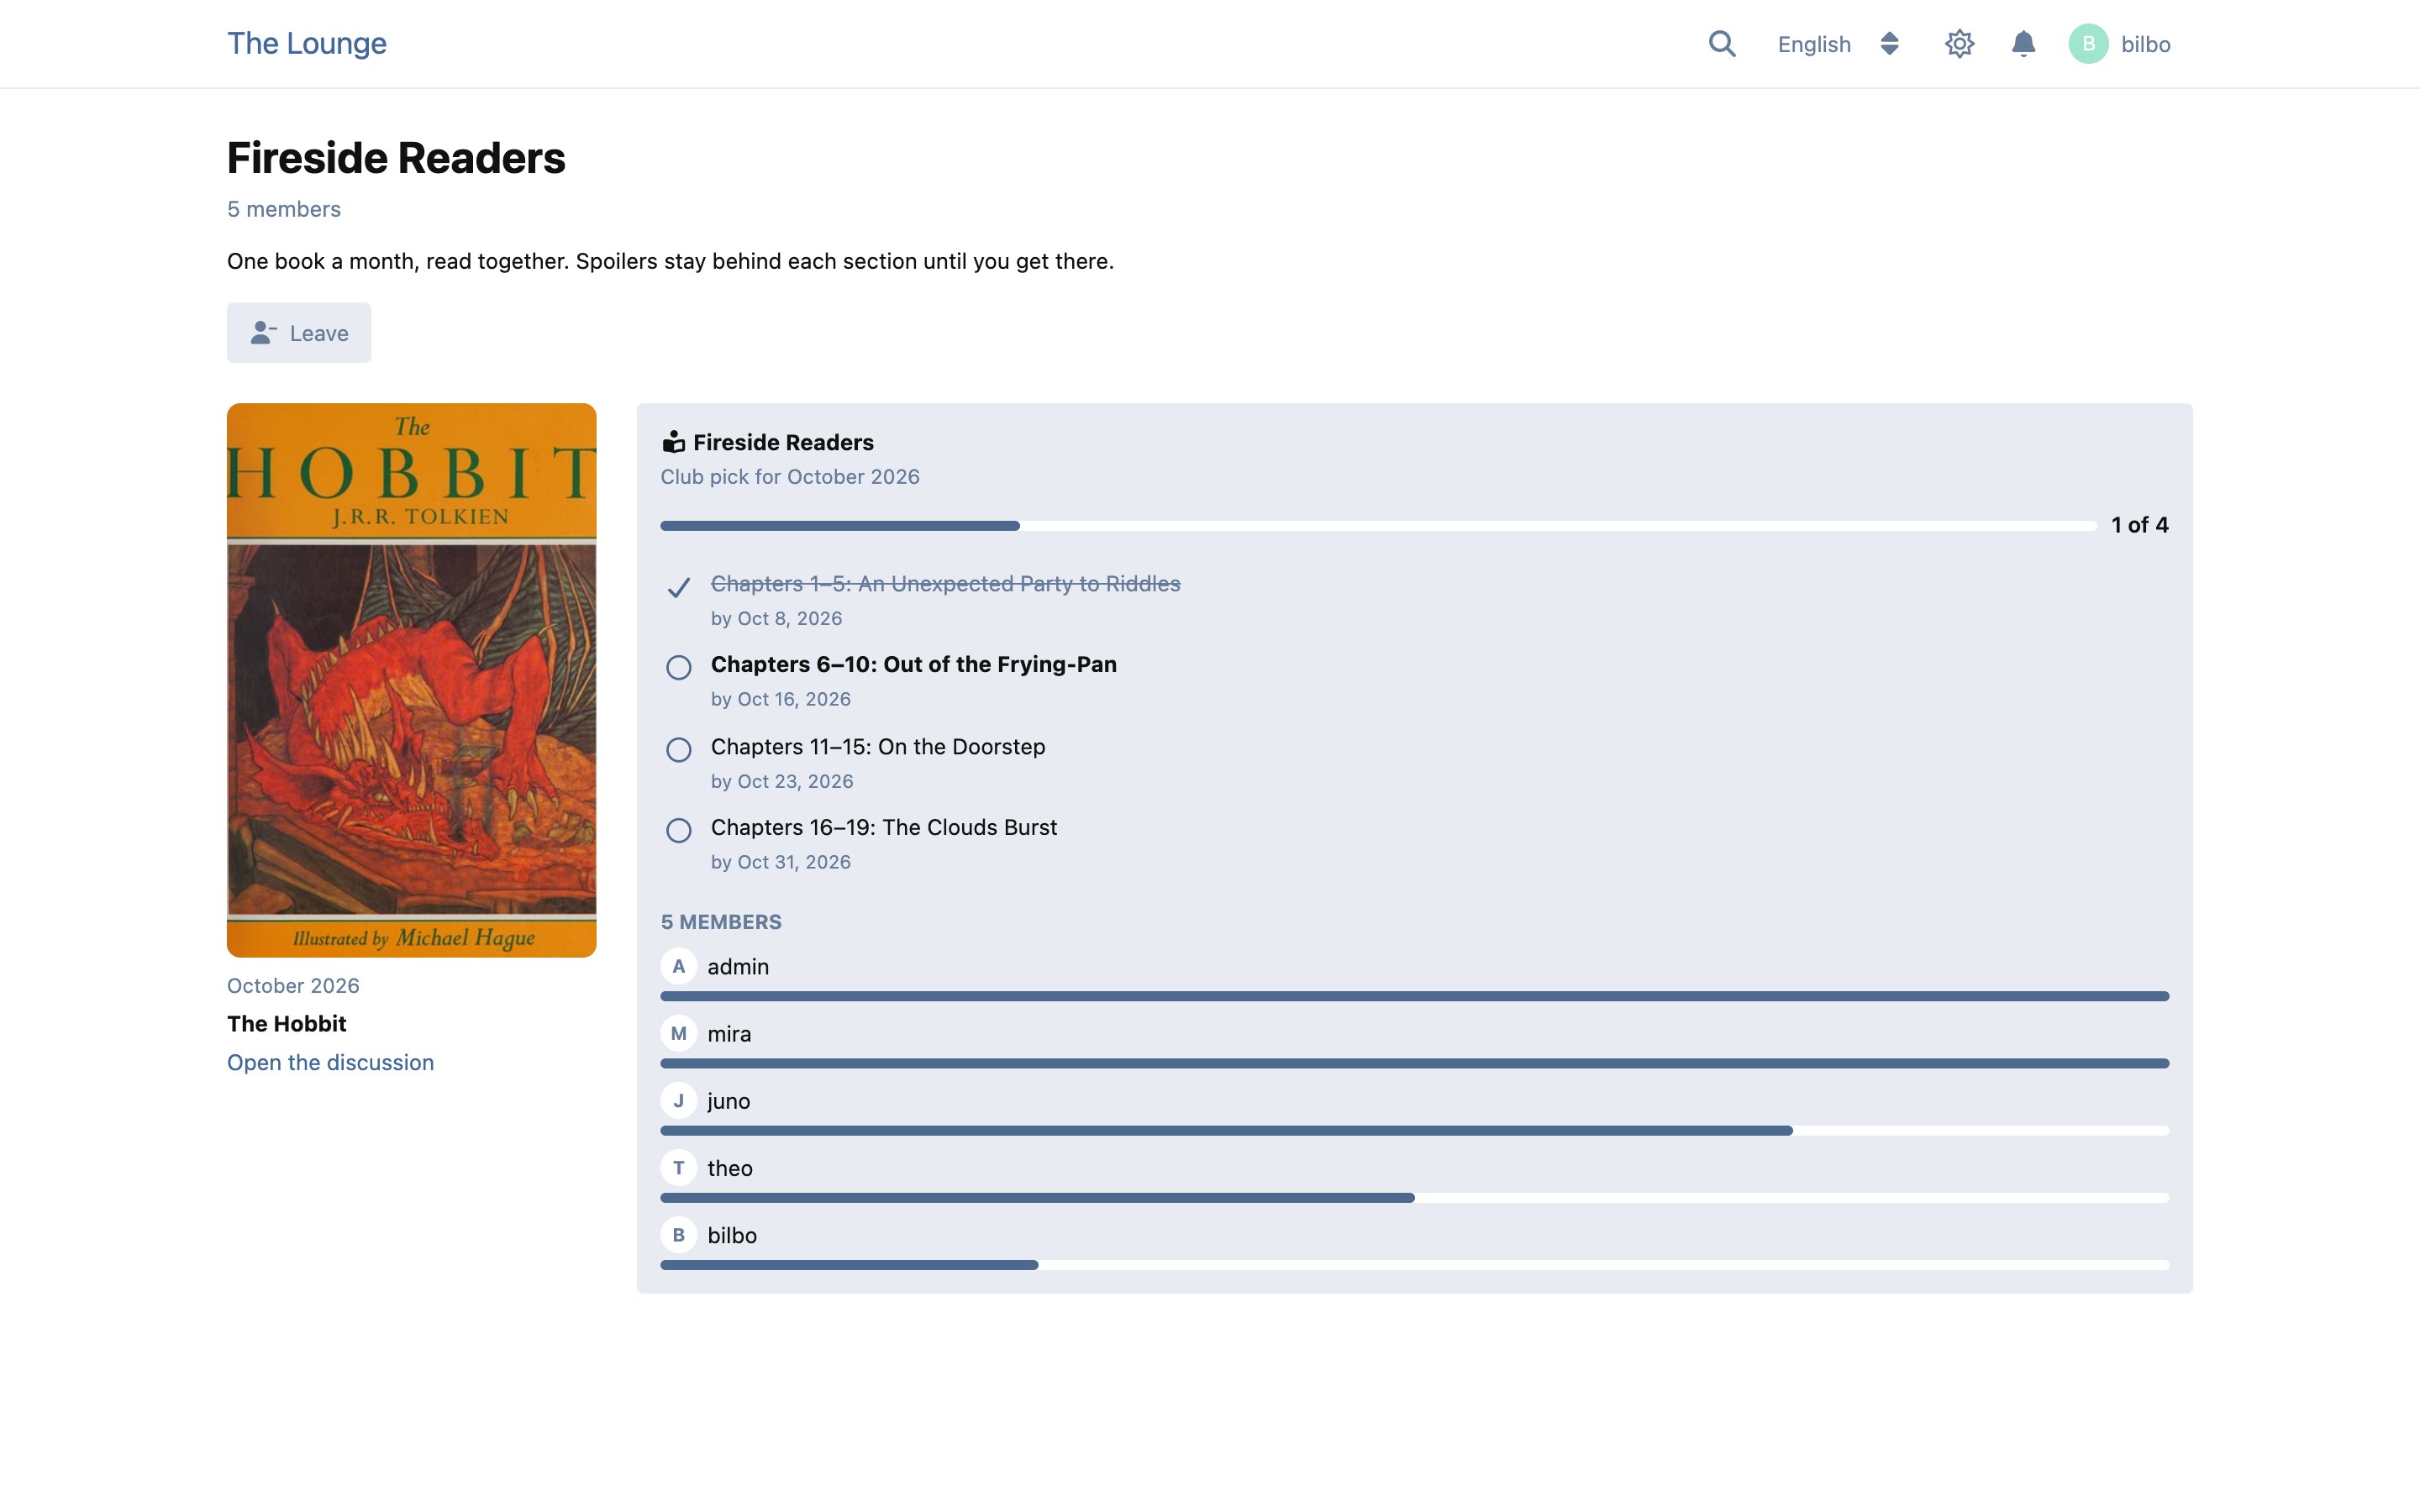2420x1512 pixels.
Task: Click 'October 2026' under the cover
Action: click(x=293, y=985)
